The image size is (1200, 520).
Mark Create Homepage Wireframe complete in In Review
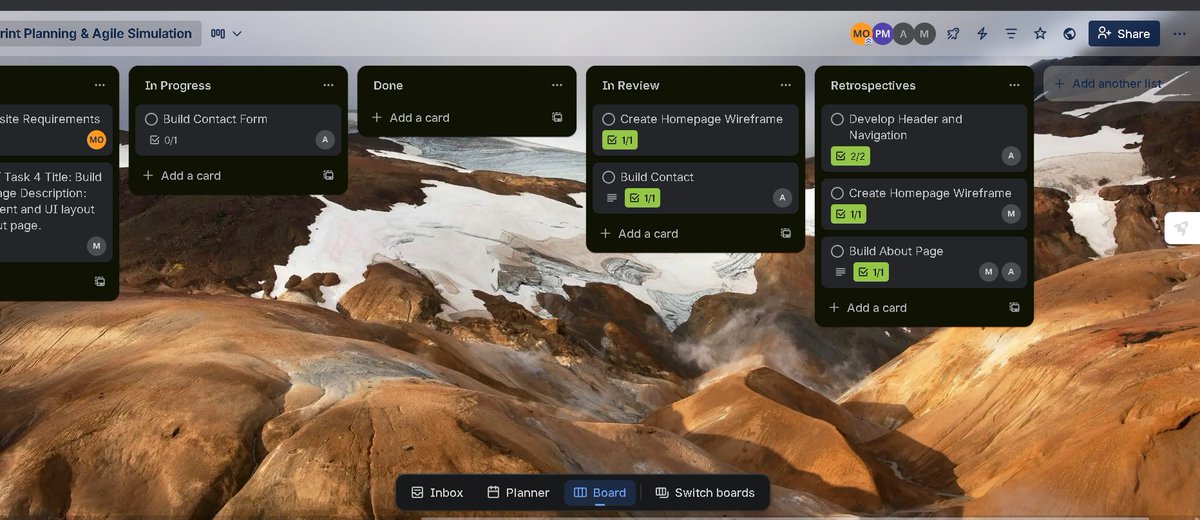tap(608, 119)
